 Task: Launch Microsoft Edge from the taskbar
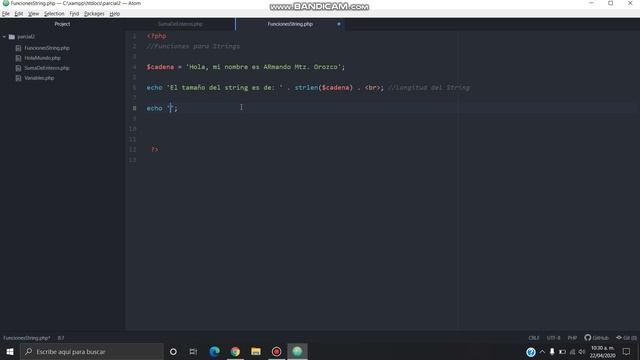pos(214,351)
